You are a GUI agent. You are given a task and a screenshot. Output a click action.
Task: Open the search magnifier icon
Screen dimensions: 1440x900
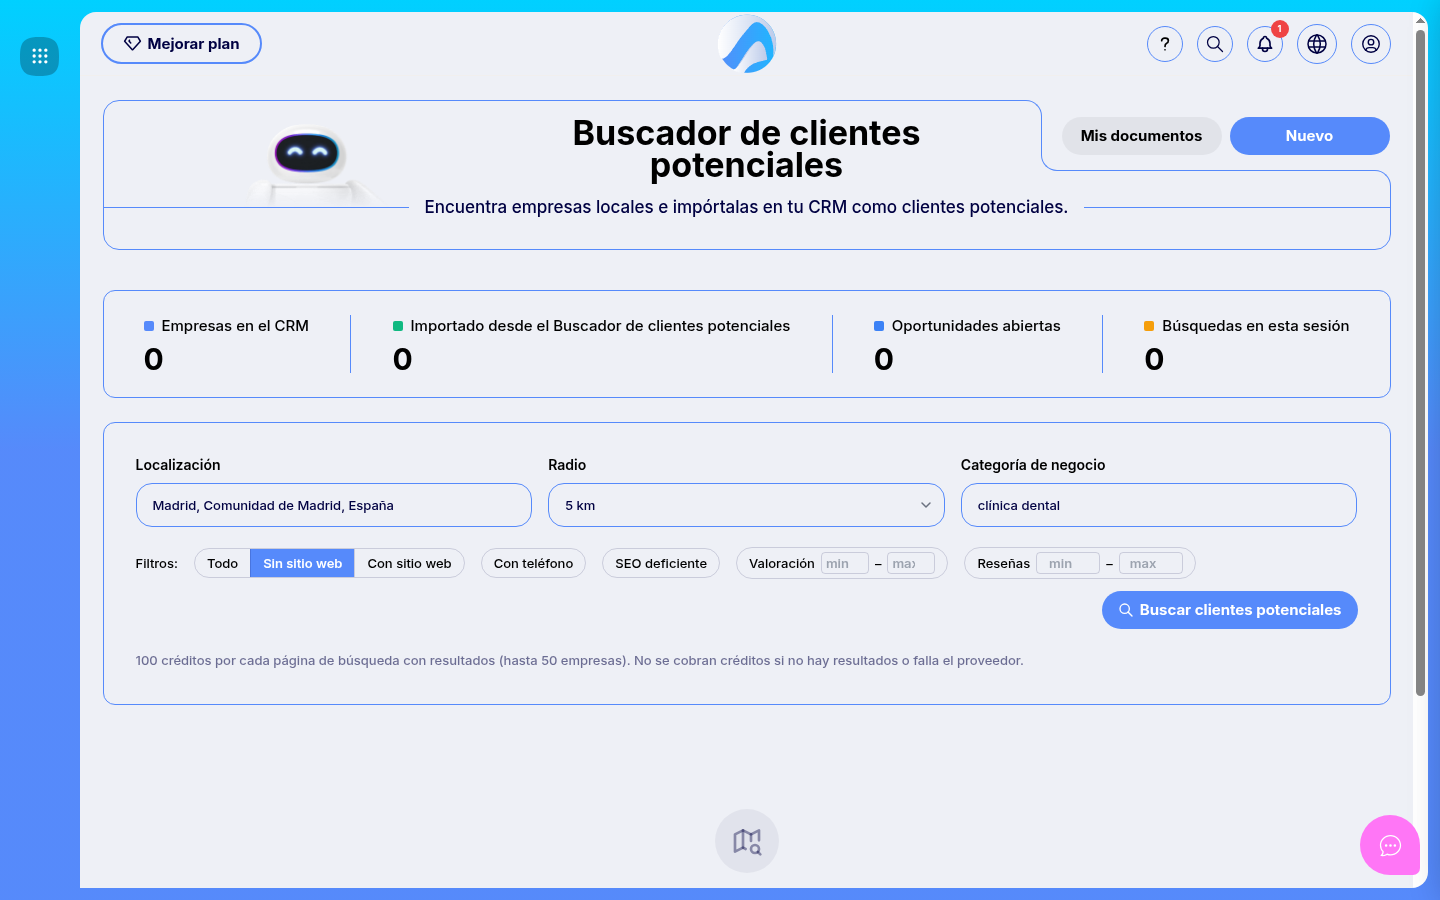pos(1215,44)
